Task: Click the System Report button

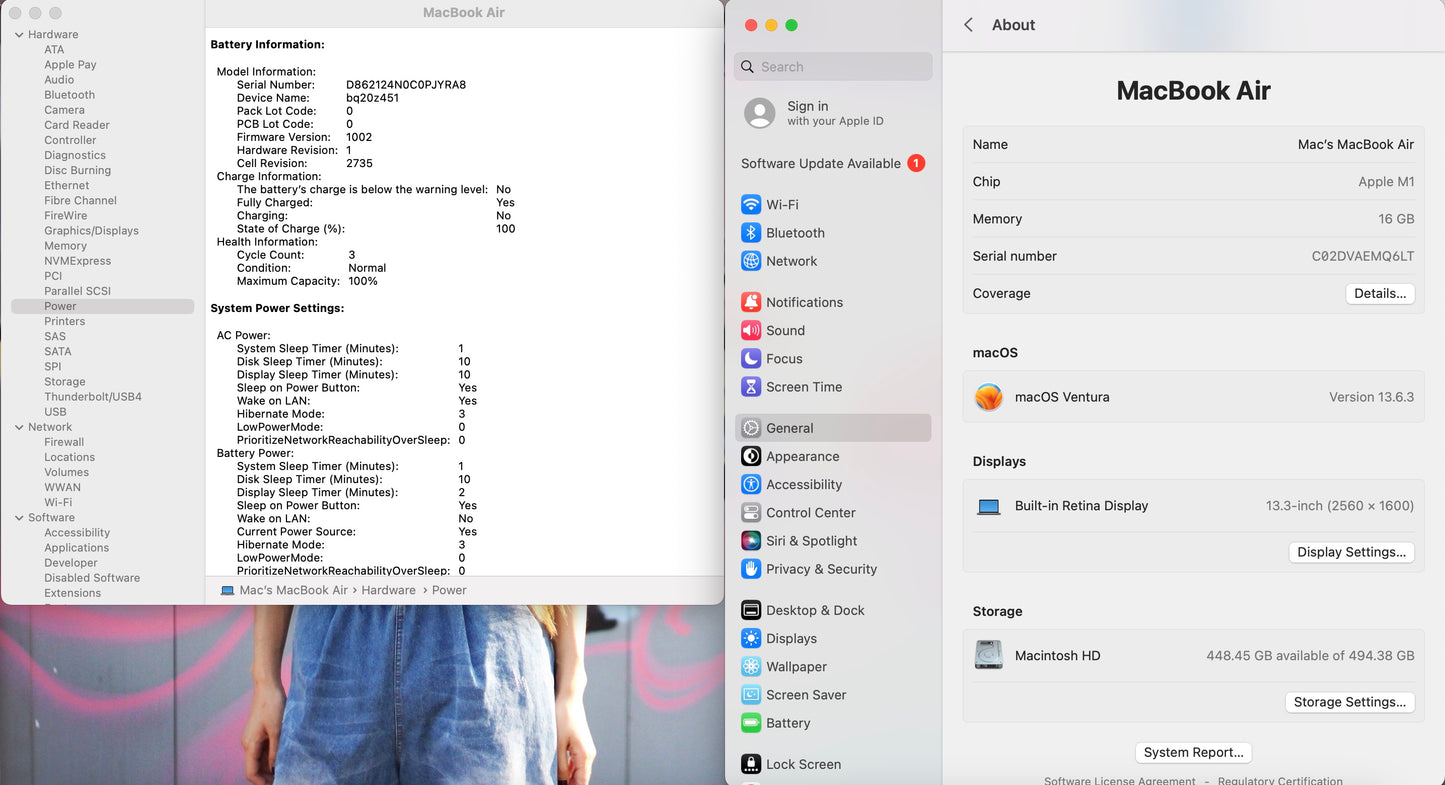Action: coord(1193,753)
